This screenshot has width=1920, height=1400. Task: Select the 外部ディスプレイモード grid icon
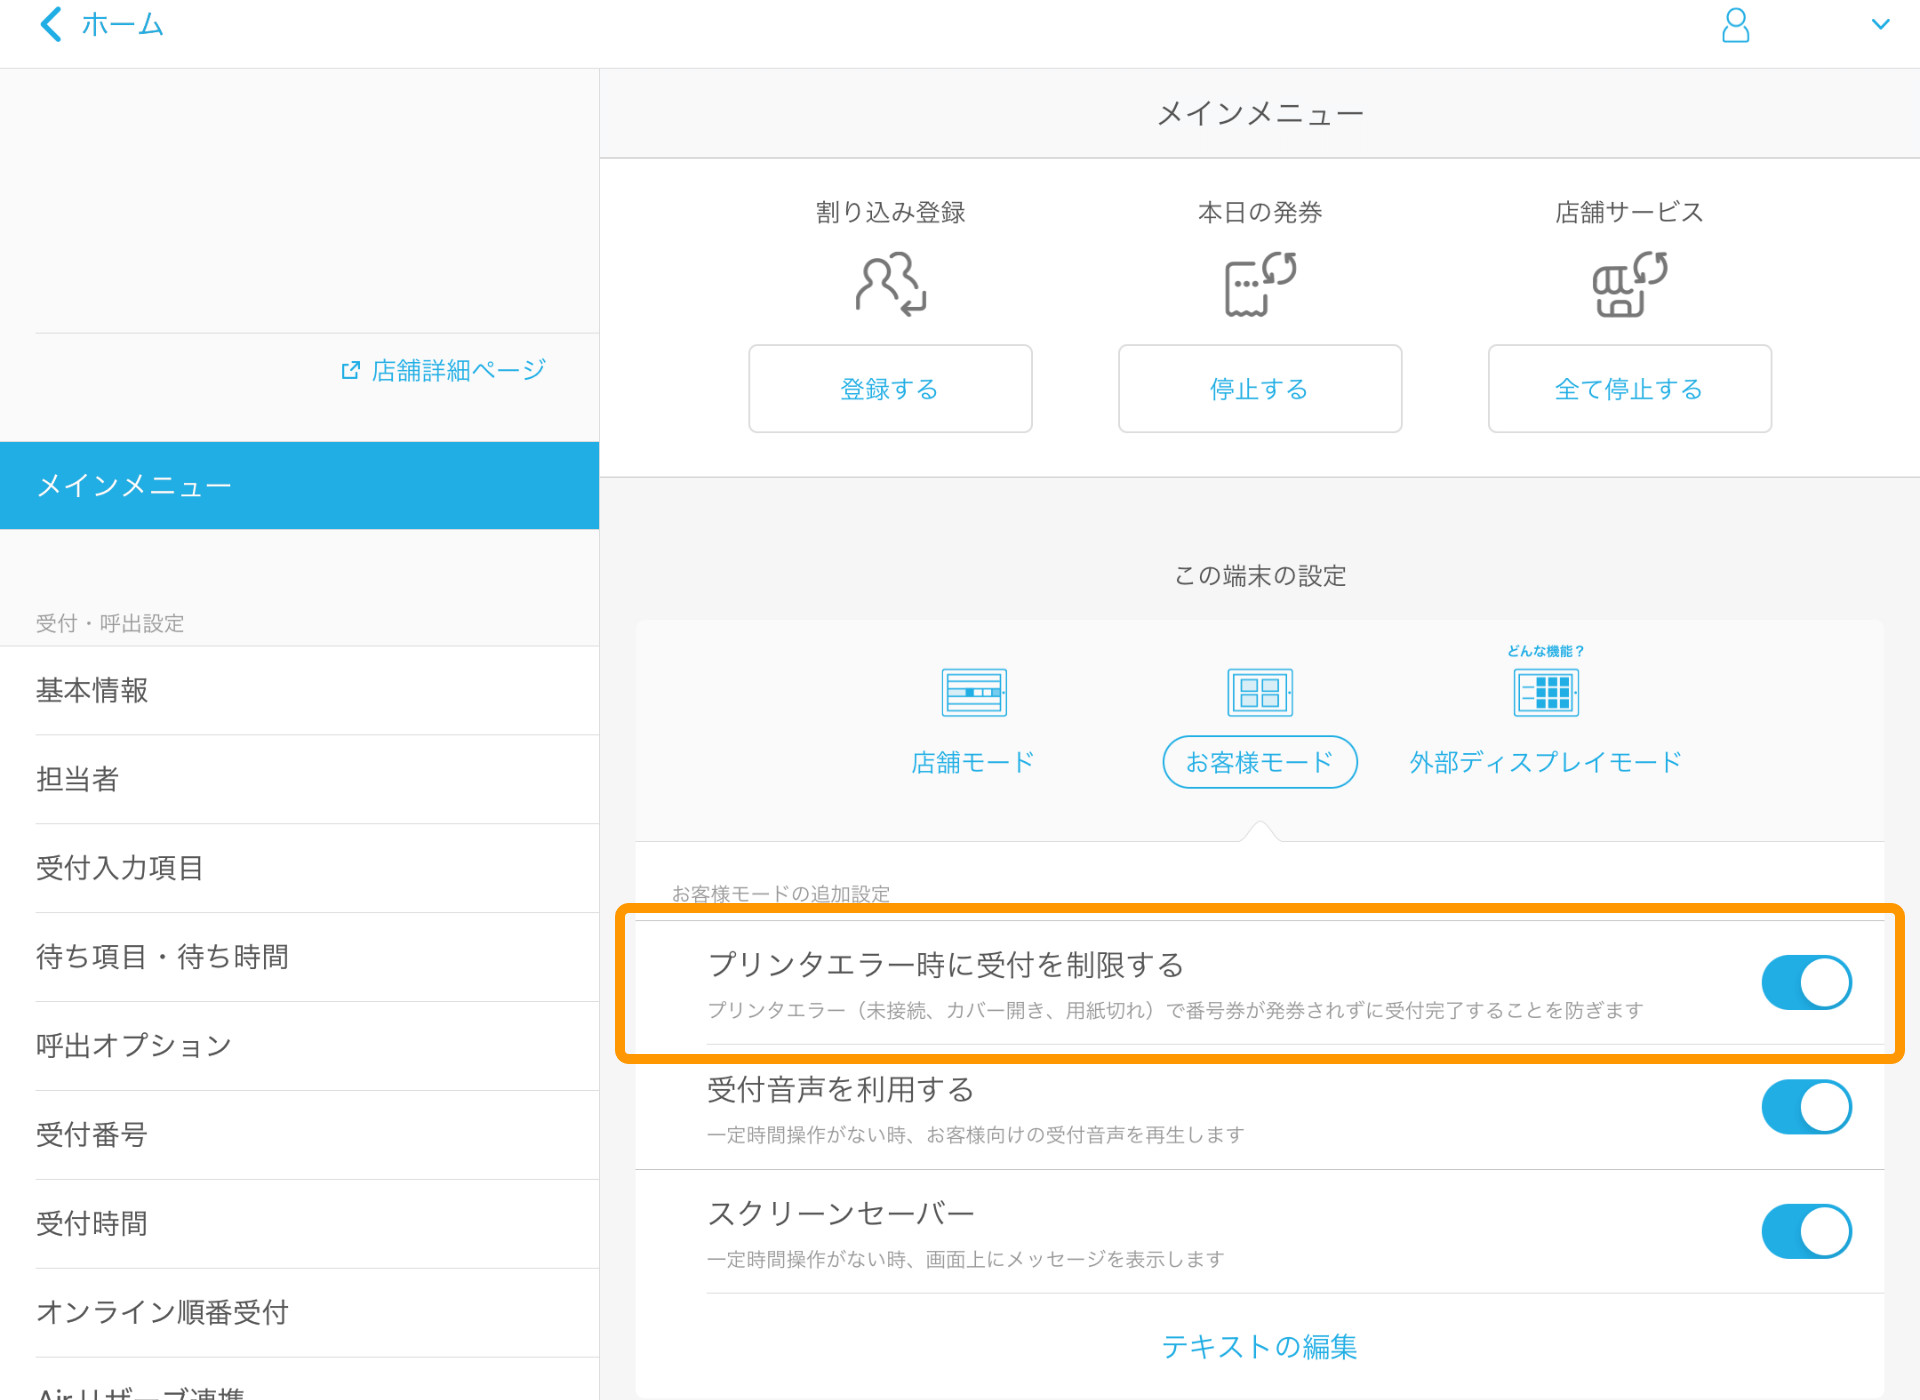[1546, 691]
